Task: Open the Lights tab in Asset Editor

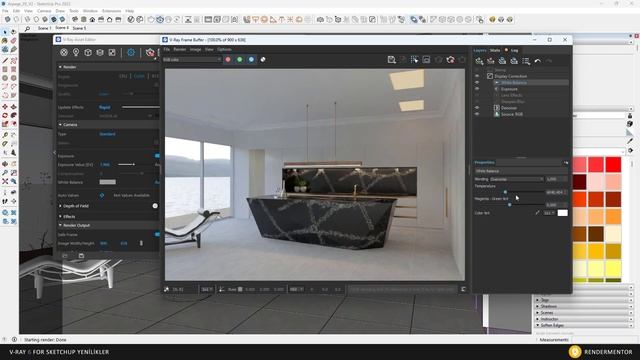Action: 76,53
